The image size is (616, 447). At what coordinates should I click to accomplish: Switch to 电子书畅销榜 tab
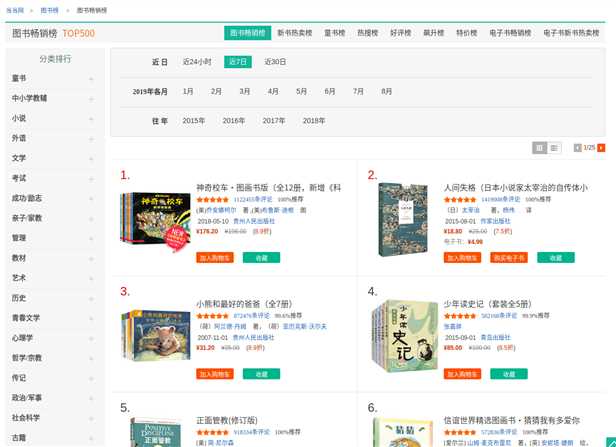(510, 33)
